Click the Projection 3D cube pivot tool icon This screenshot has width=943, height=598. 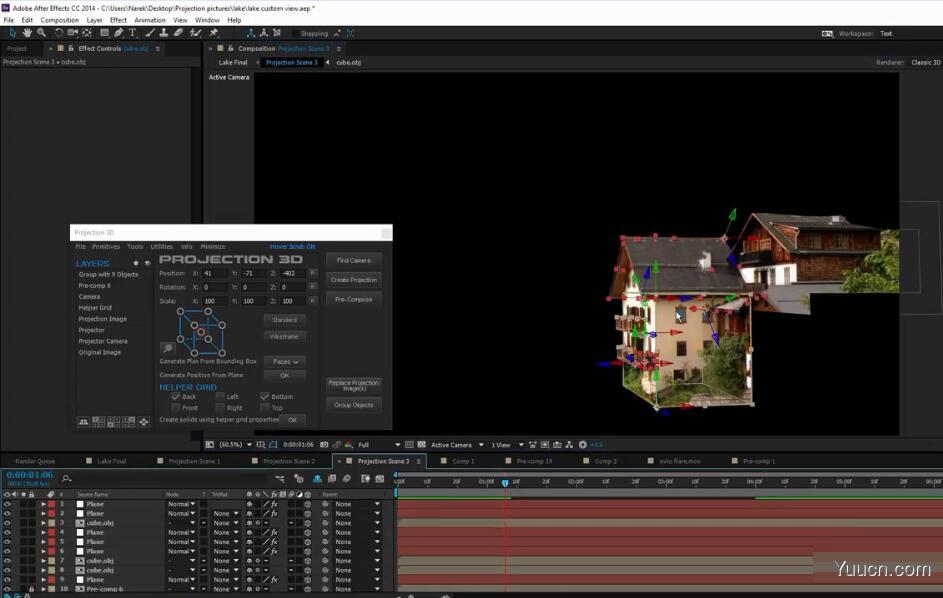[x=168, y=348]
